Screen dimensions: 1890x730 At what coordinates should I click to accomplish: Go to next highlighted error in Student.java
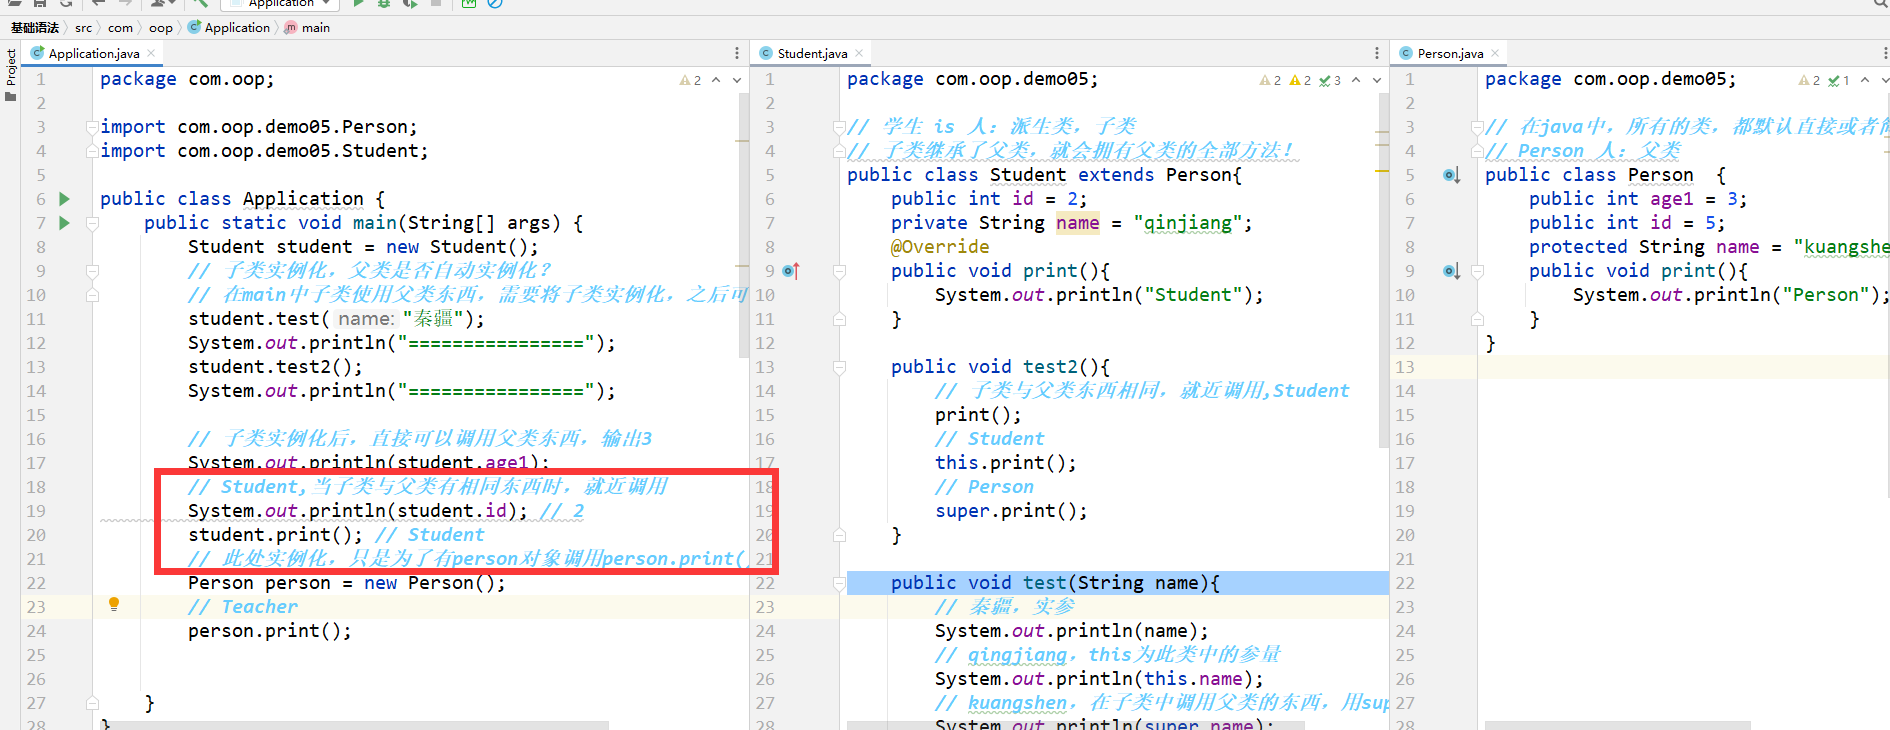click(x=1377, y=80)
